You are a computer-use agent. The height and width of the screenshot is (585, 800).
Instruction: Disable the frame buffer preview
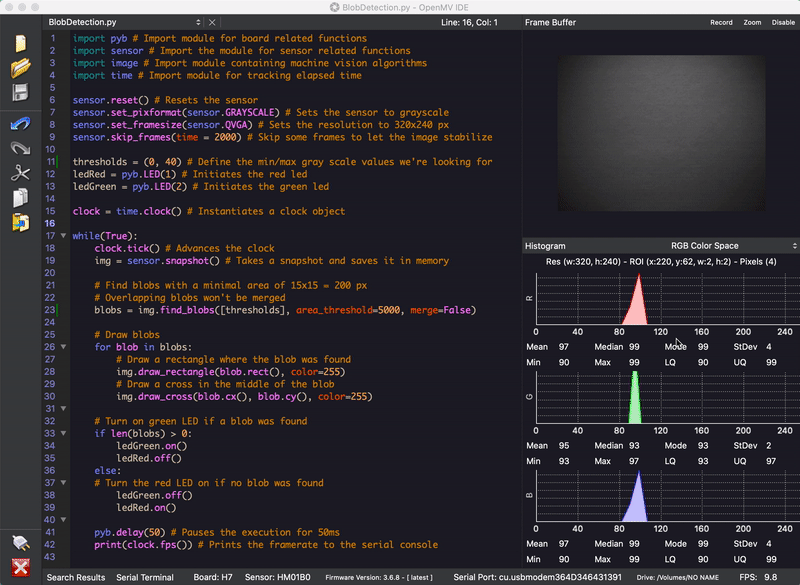point(783,22)
